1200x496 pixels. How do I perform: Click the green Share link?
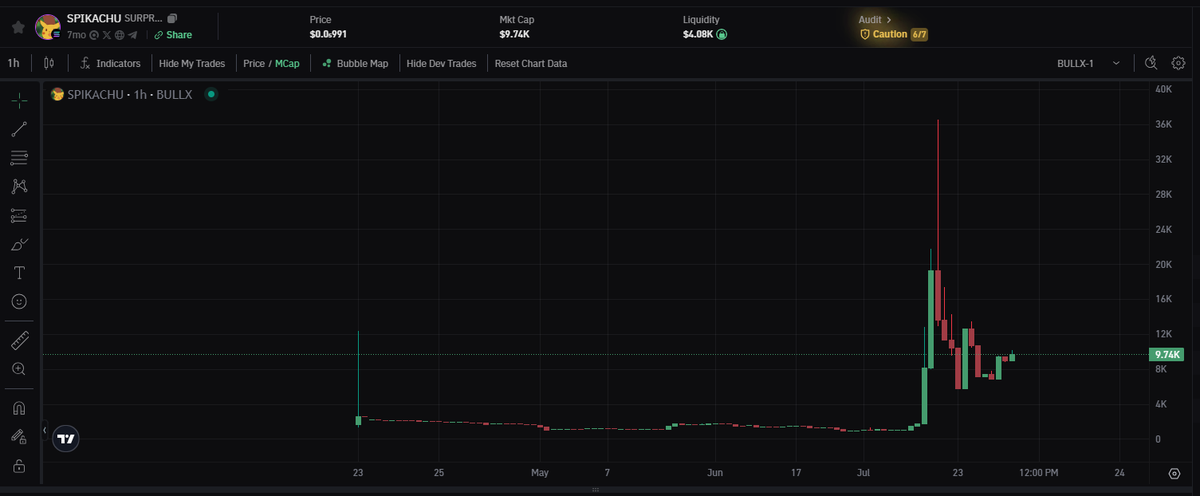tap(173, 35)
